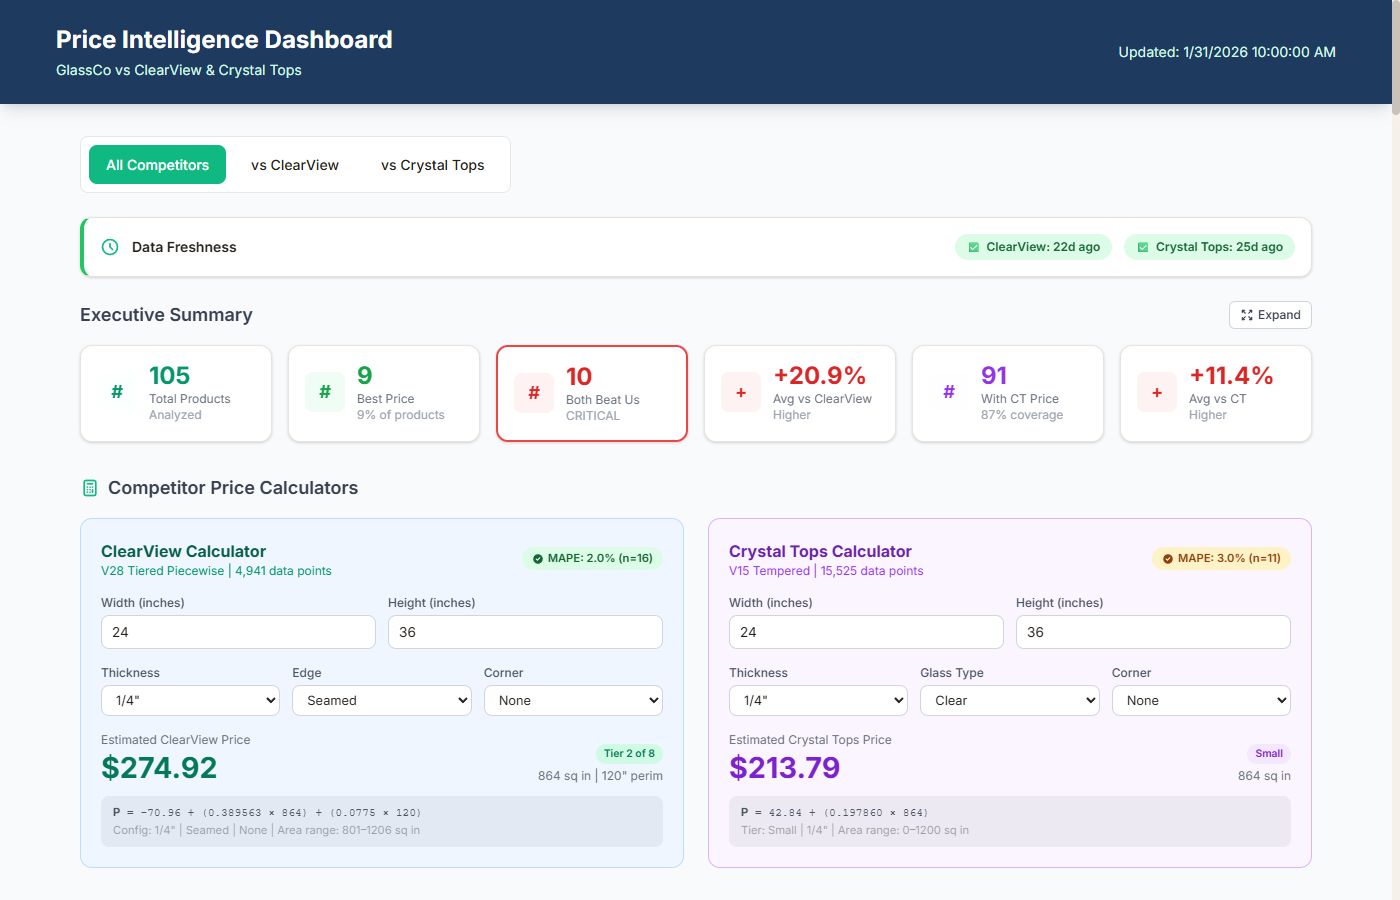Open the Edge dropdown in ClearView Calculator
This screenshot has width=1400, height=900.
click(x=381, y=700)
